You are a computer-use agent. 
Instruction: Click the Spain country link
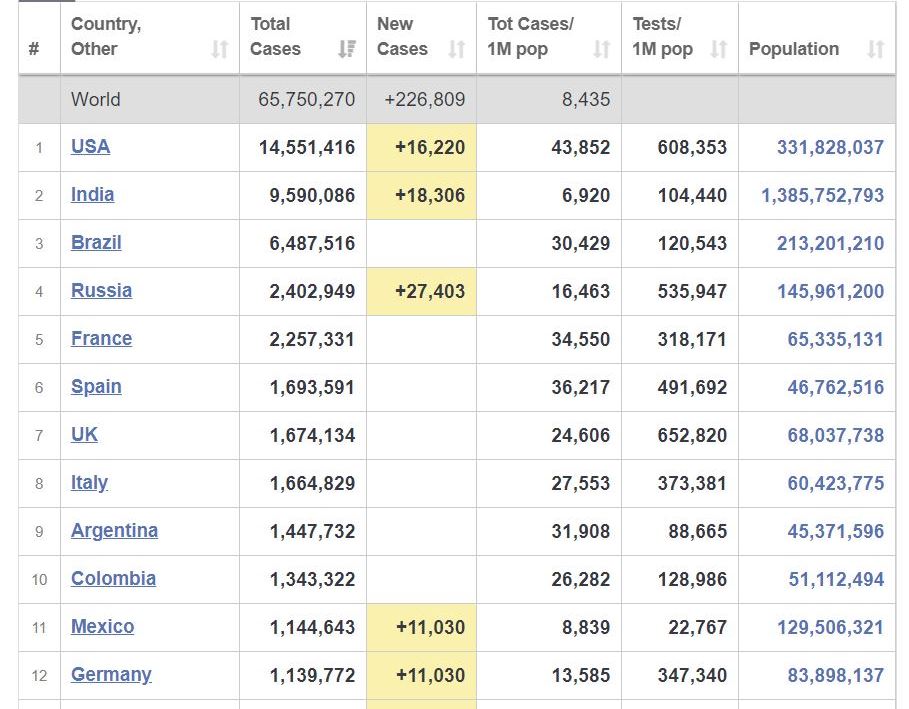click(x=96, y=387)
